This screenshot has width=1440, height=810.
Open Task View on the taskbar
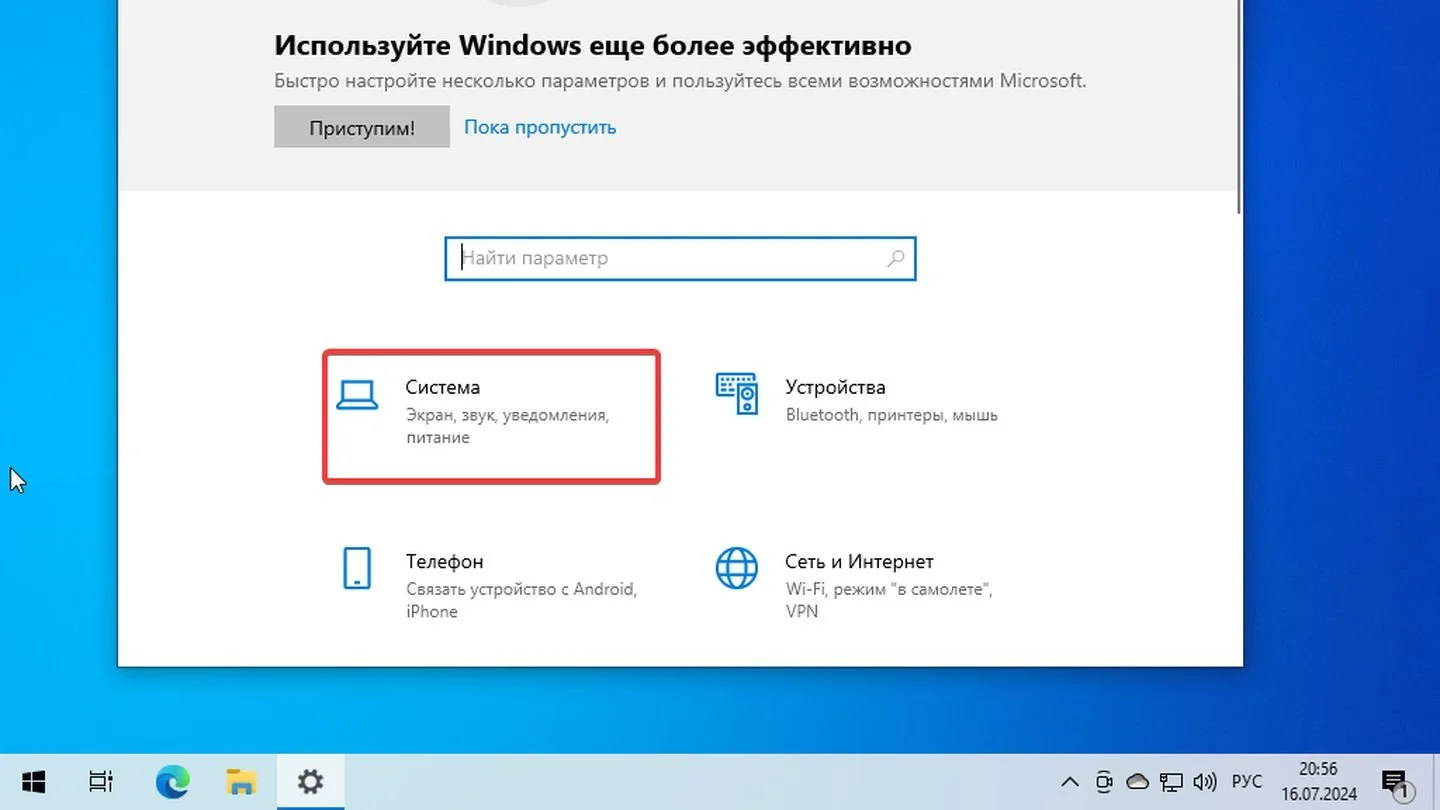click(x=101, y=781)
